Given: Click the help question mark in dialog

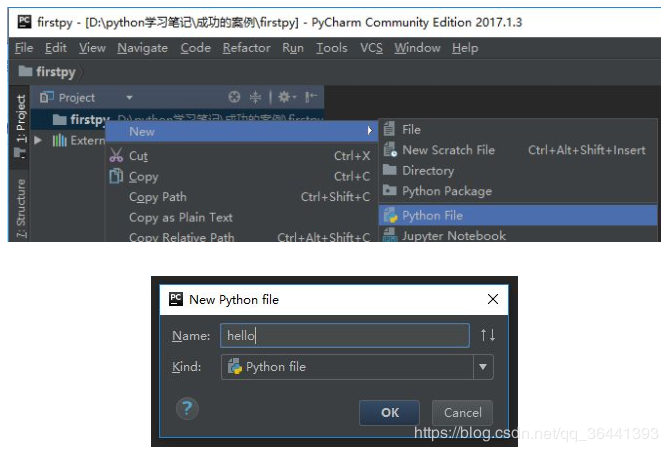Looking at the screenshot, I should (187, 409).
